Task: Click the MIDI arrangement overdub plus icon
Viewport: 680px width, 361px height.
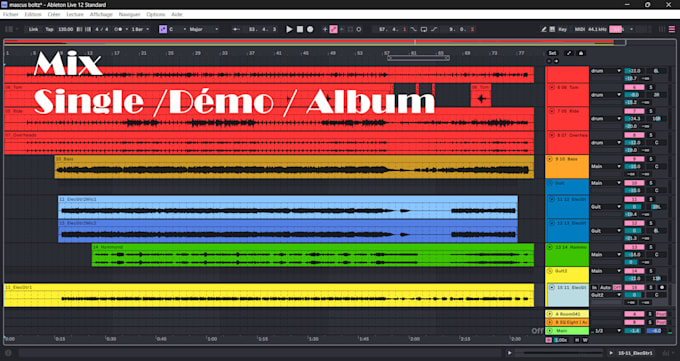Action: click(x=325, y=30)
